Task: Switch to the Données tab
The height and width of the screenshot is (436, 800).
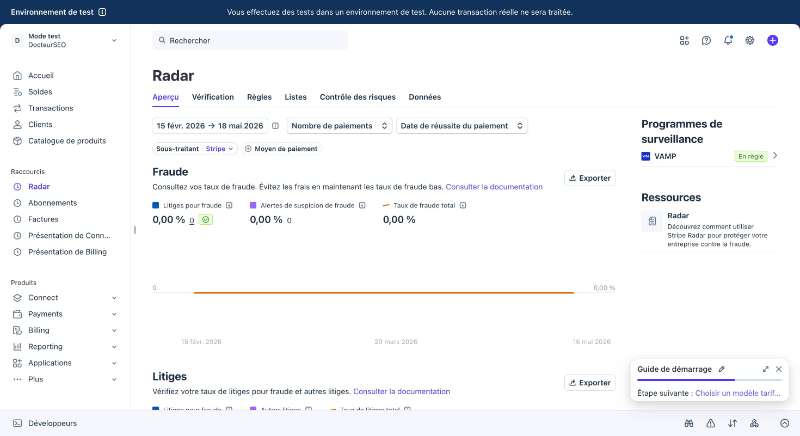Action: [424, 97]
